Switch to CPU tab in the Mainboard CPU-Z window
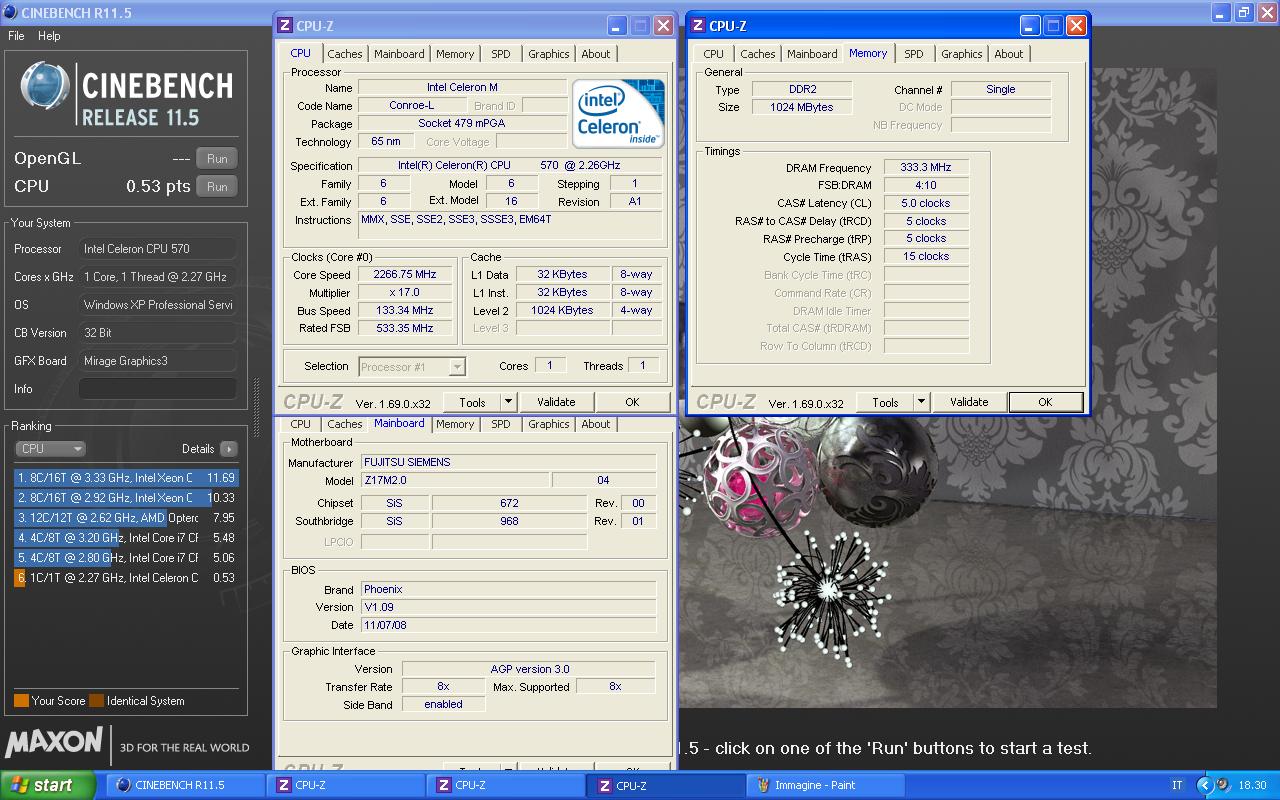Screen dimensions: 1280x800 pyautogui.click(x=301, y=424)
